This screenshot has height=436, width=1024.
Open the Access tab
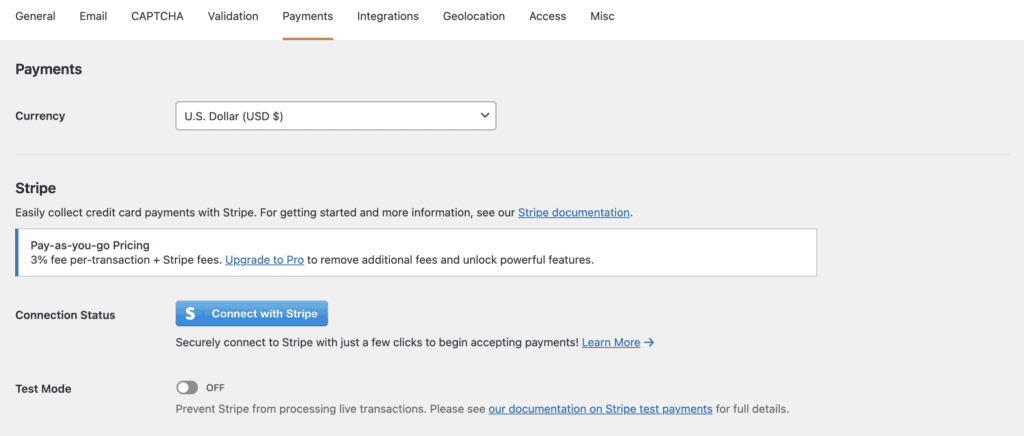[548, 16]
